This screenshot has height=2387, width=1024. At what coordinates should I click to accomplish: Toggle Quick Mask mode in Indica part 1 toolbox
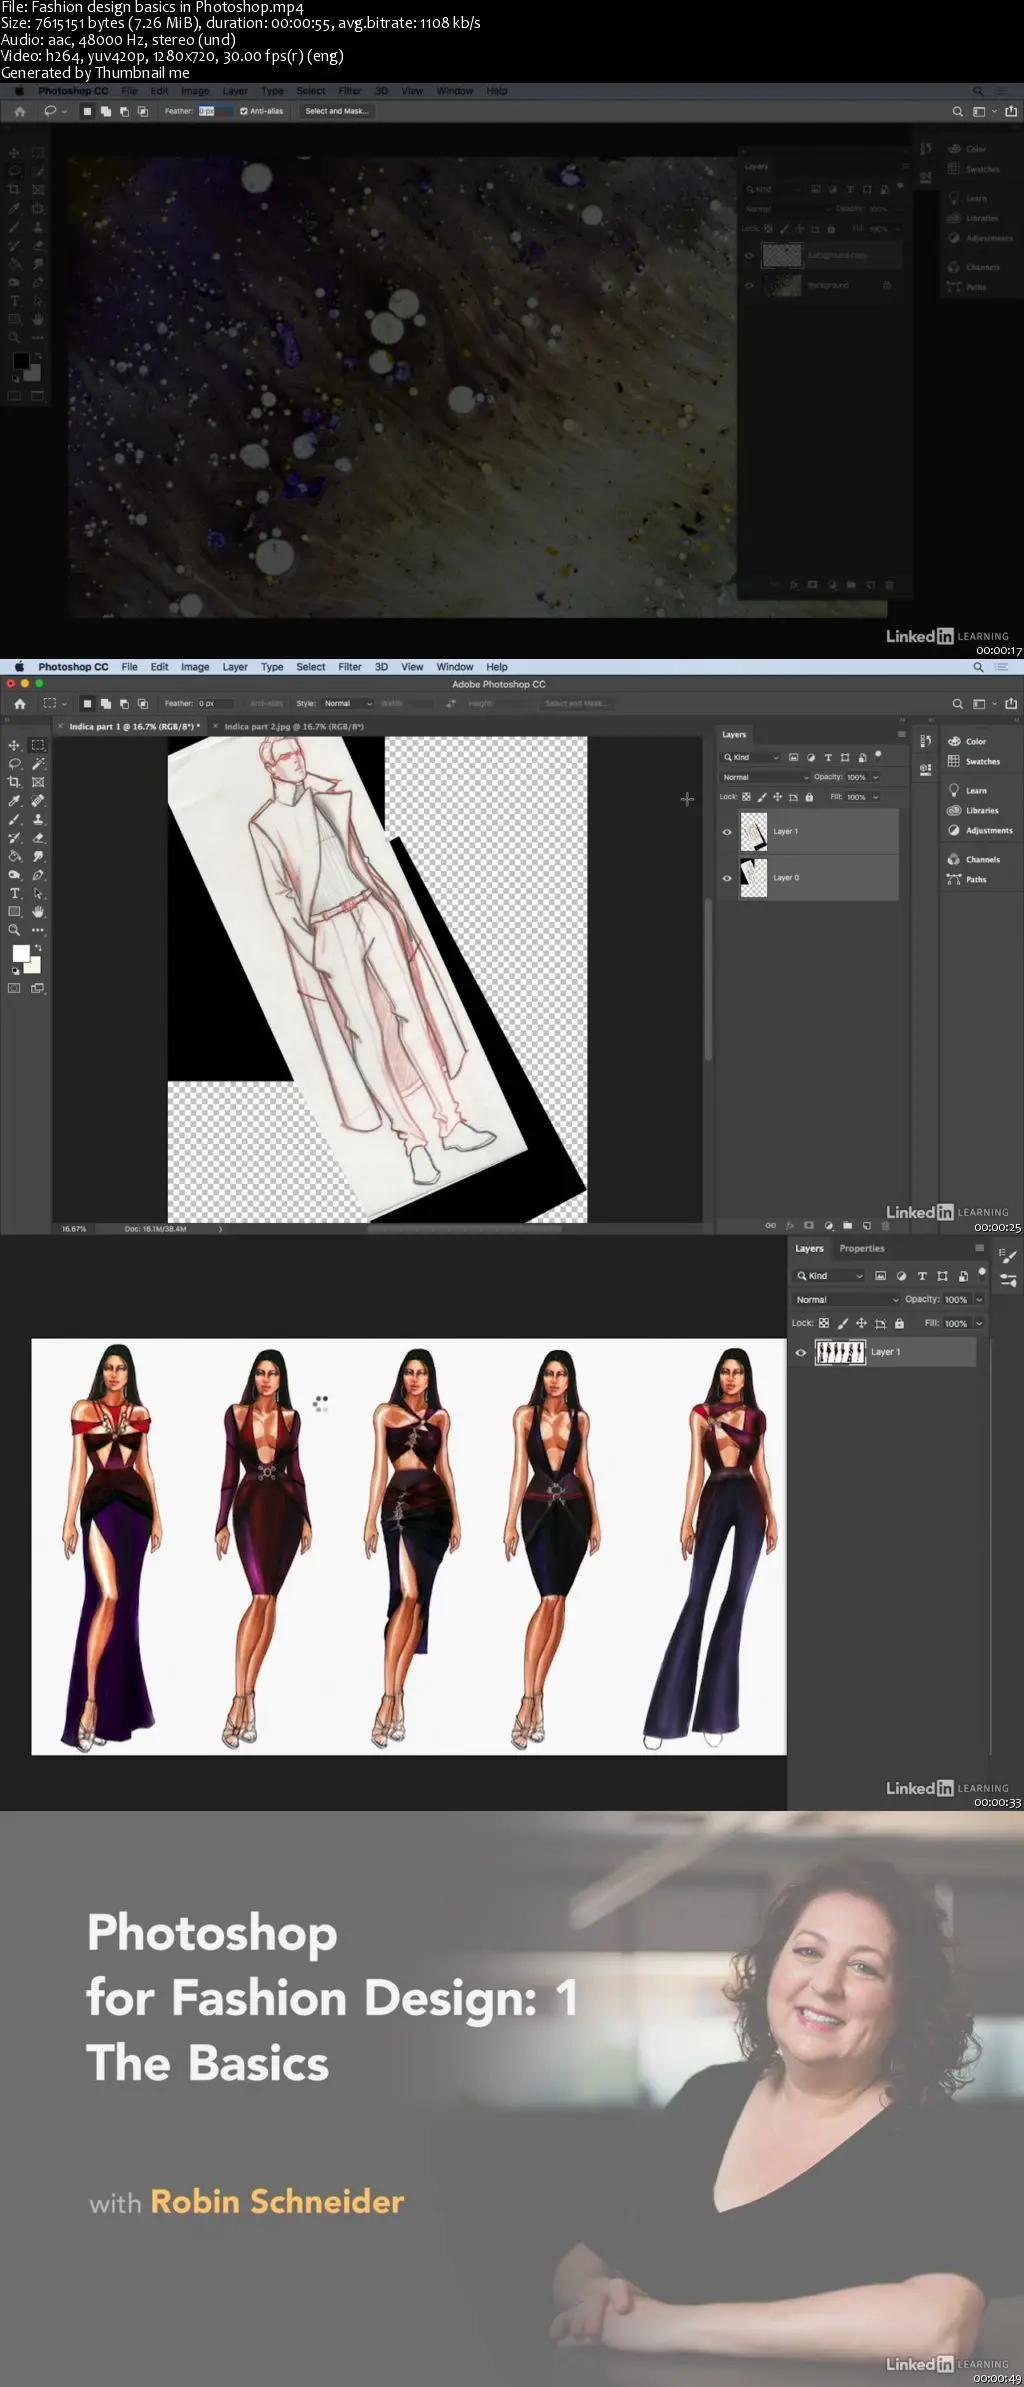tap(14, 988)
